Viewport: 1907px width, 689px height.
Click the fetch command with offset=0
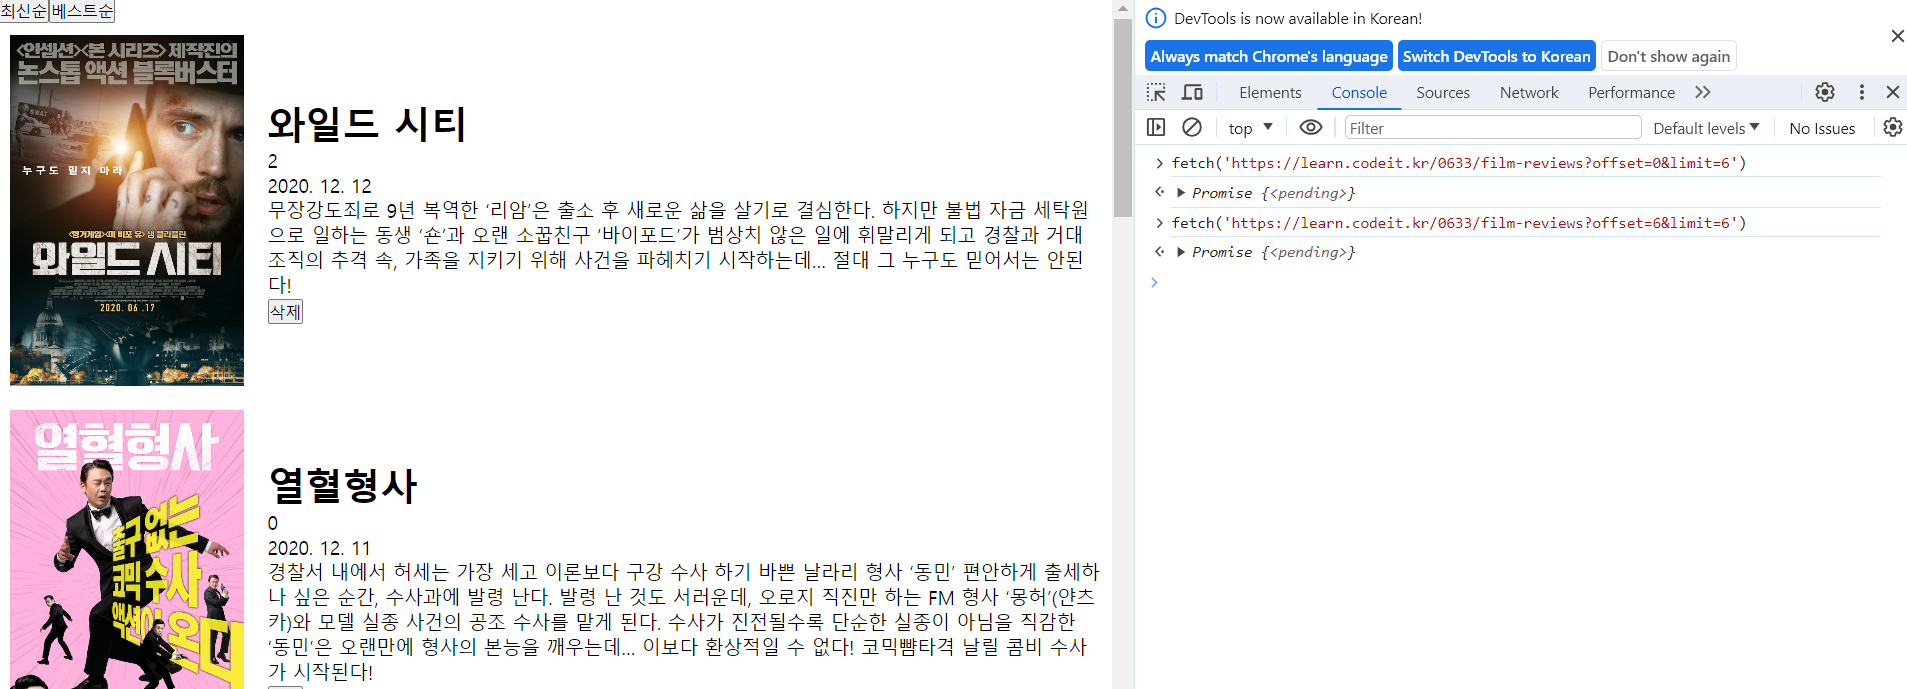1459,163
